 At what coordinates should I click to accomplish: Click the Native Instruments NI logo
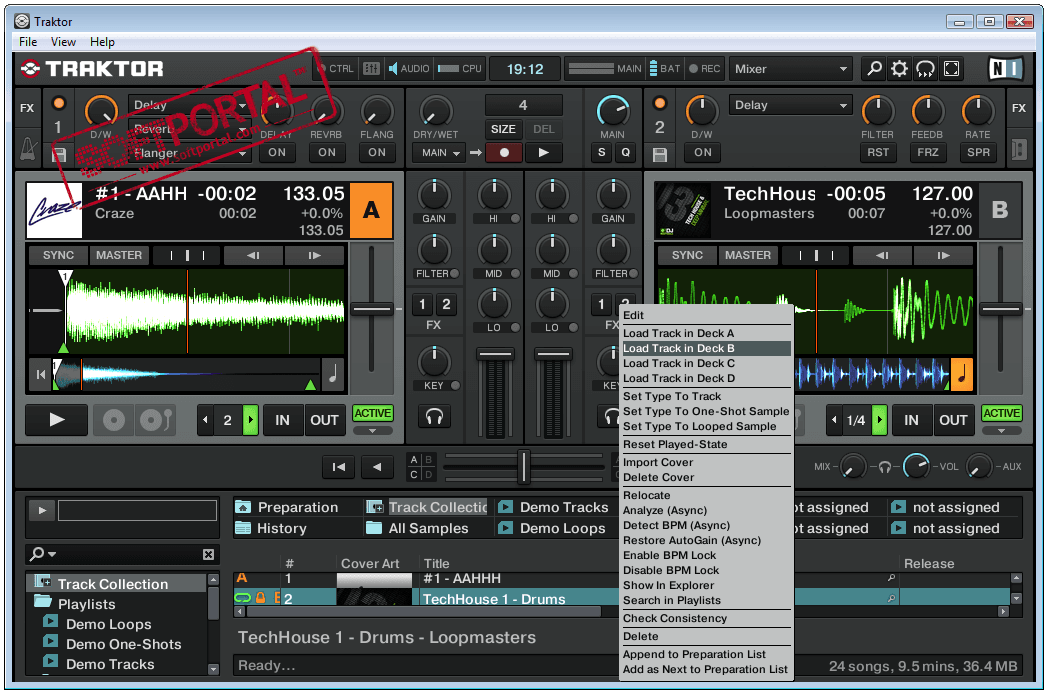(x=1005, y=68)
